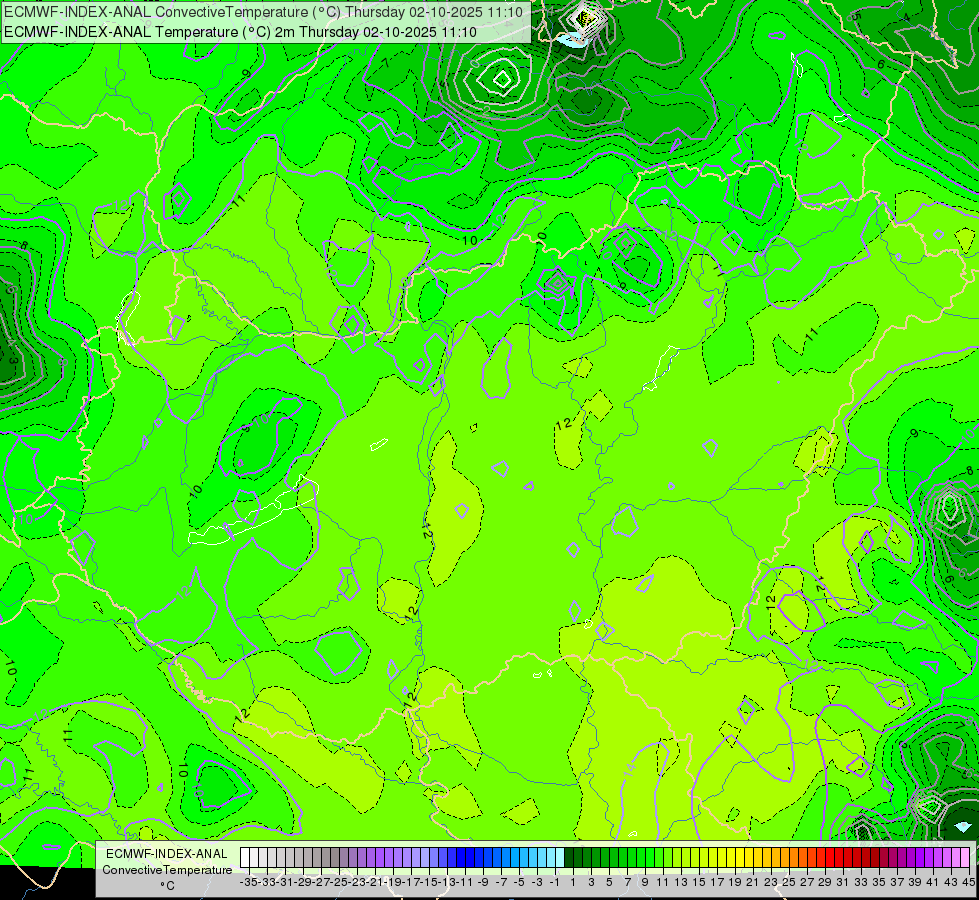979x900 pixels.
Task: Pick the yellow swatch above label 17
Action: pos(714,858)
